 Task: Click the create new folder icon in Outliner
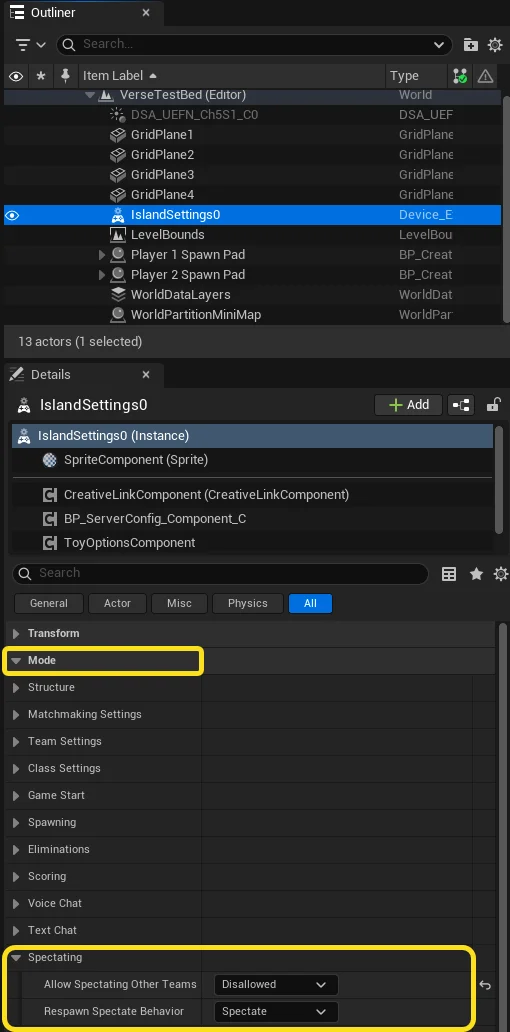471,45
